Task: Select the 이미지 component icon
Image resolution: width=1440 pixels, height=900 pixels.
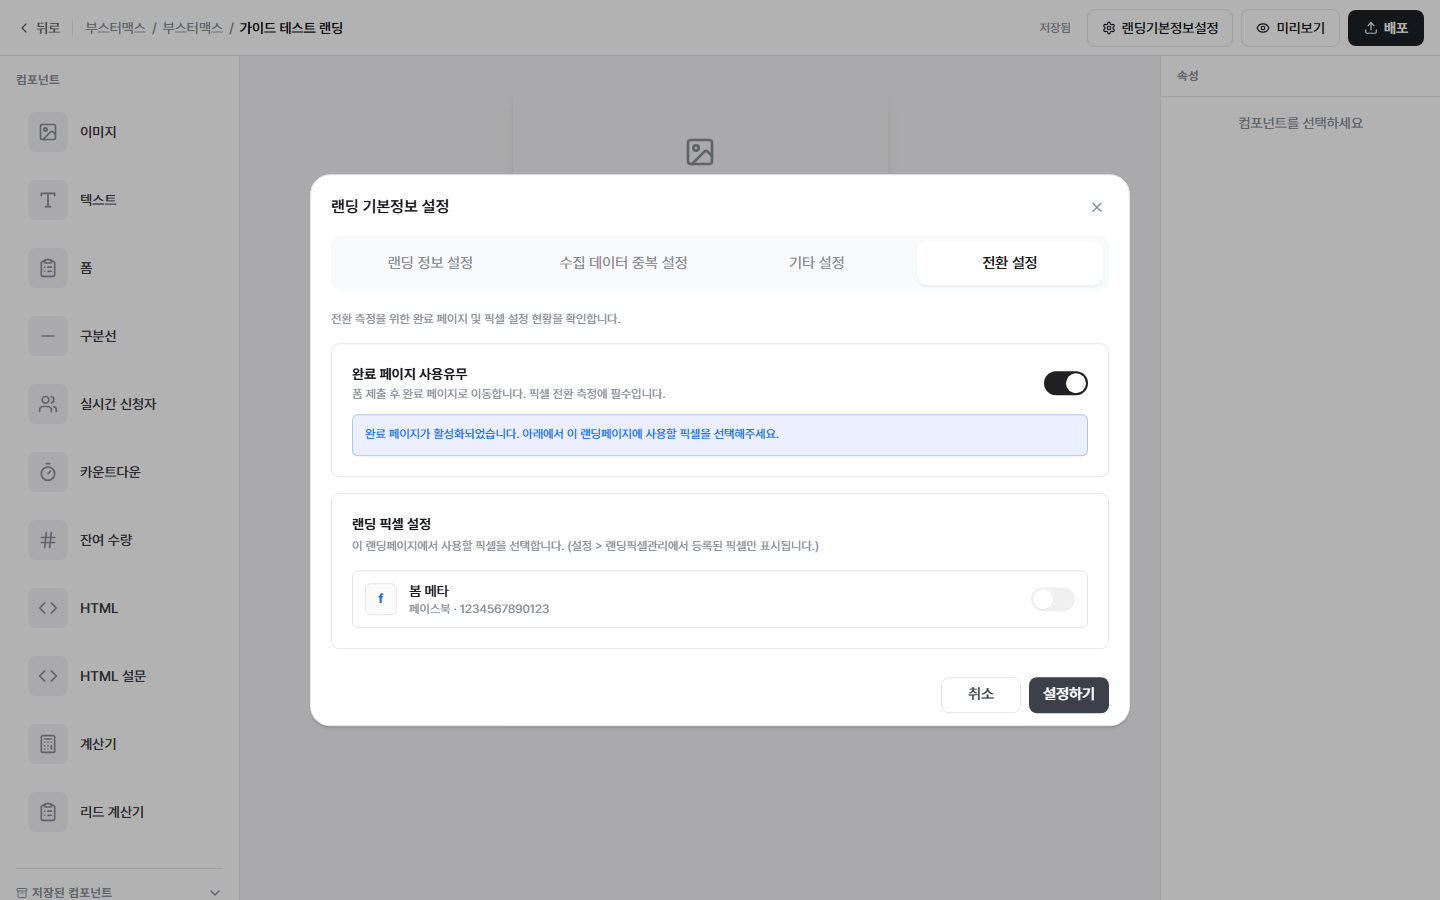Action: pos(48,132)
